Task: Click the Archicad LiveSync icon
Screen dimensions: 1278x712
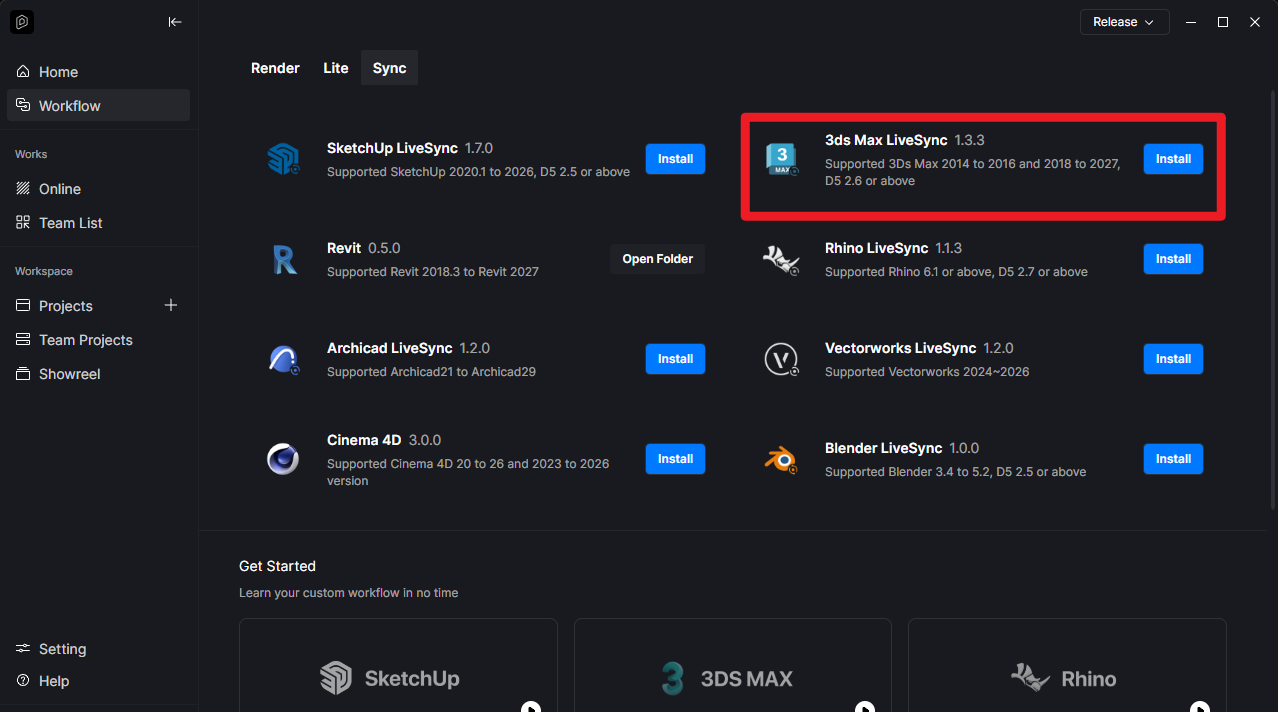Action: (x=284, y=359)
